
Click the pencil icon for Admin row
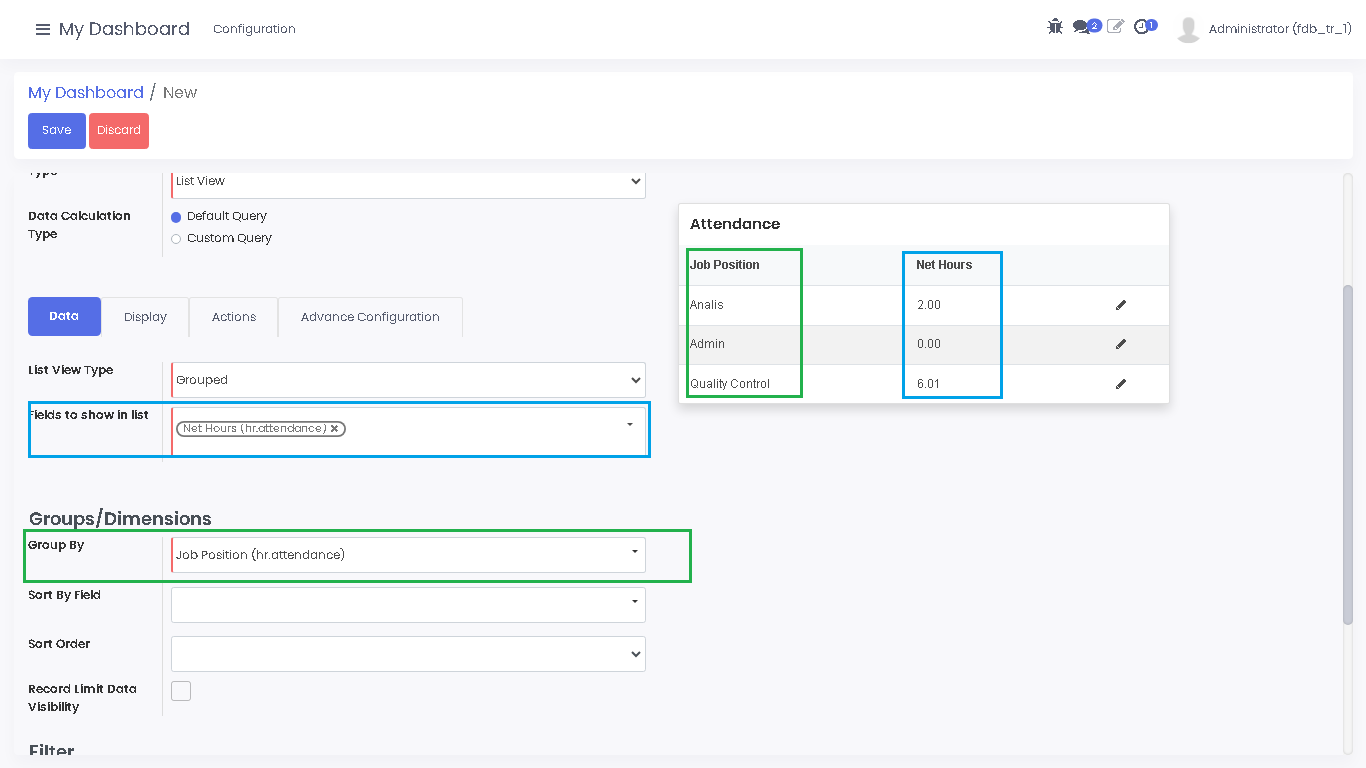[x=1121, y=344]
